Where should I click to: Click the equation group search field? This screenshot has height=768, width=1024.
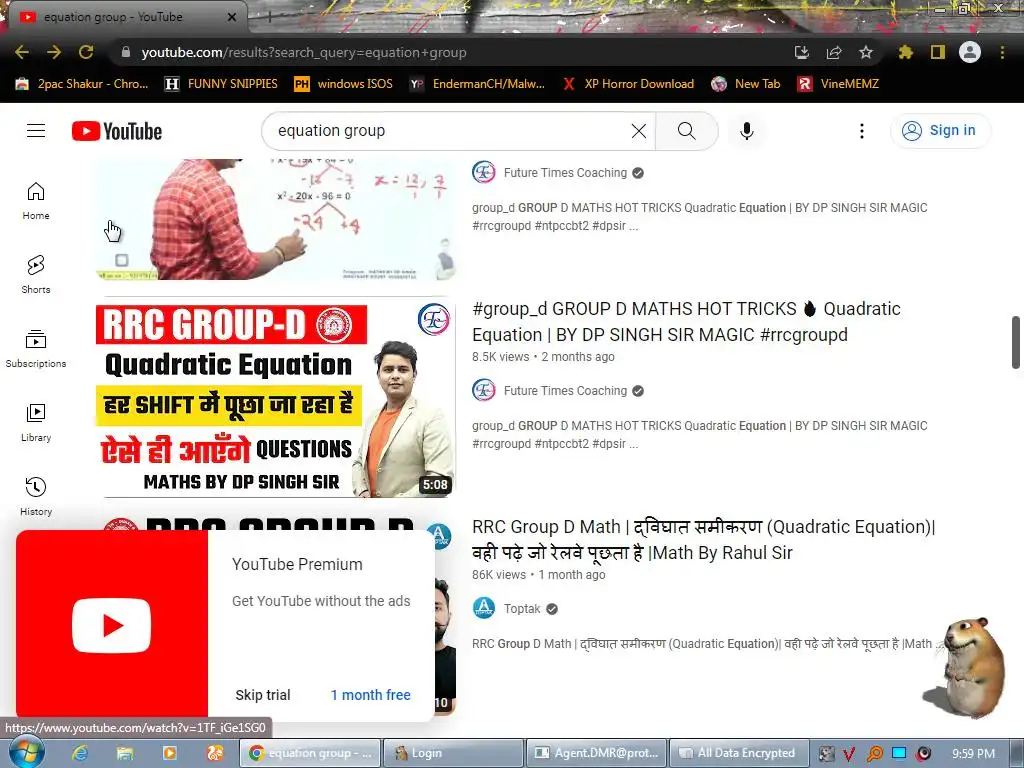[x=451, y=131]
